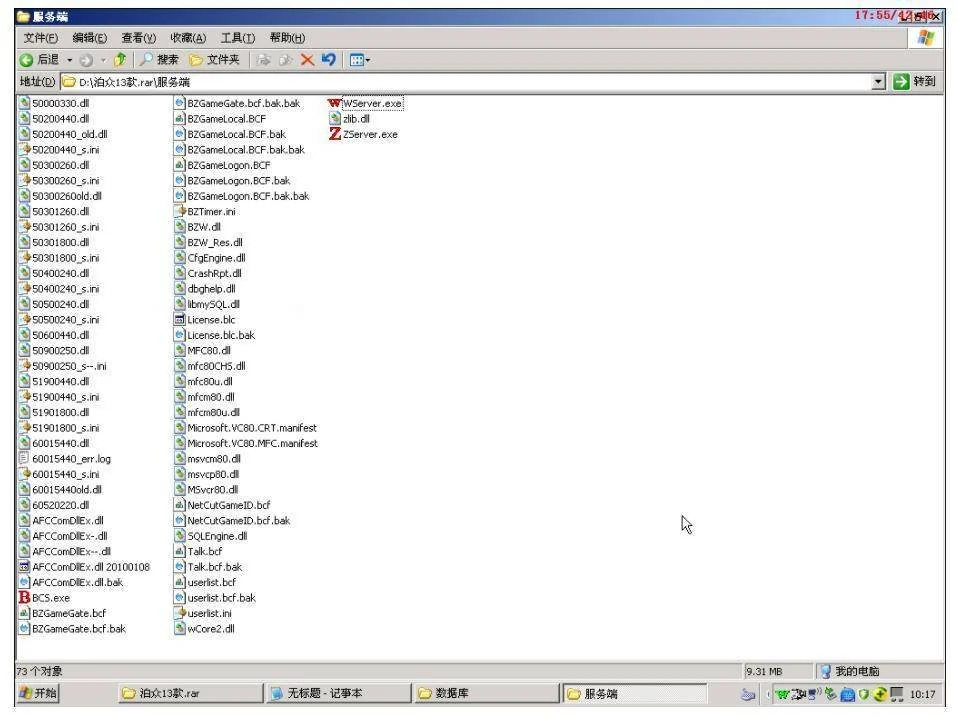The width and height of the screenshot is (958, 718).
Task: Open the 文件(F) menu
Action: (40, 38)
